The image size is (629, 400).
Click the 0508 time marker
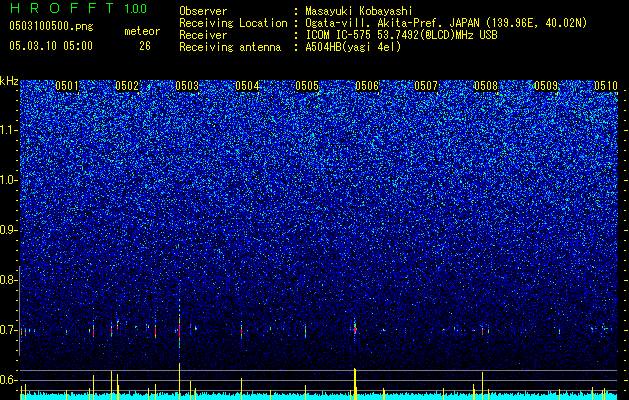click(x=486, y=86)
